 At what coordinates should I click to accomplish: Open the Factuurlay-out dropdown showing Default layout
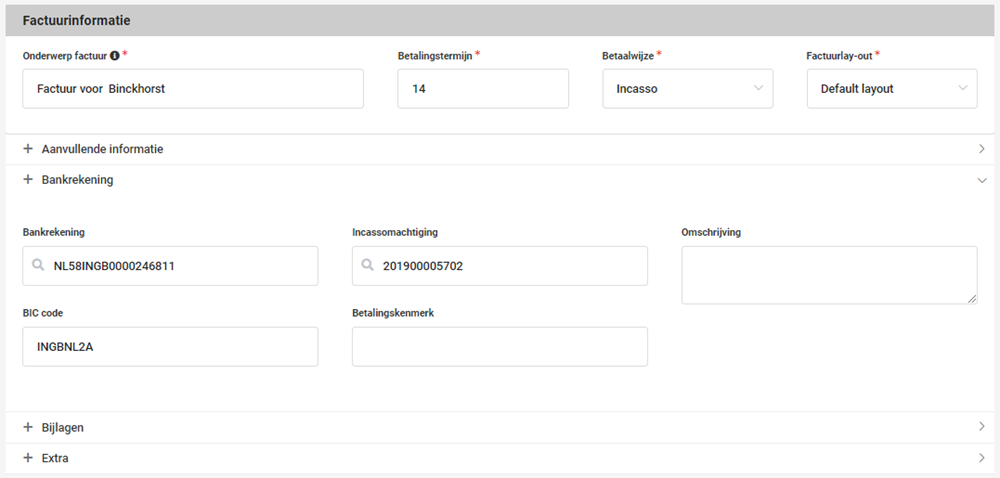(892, 89)
